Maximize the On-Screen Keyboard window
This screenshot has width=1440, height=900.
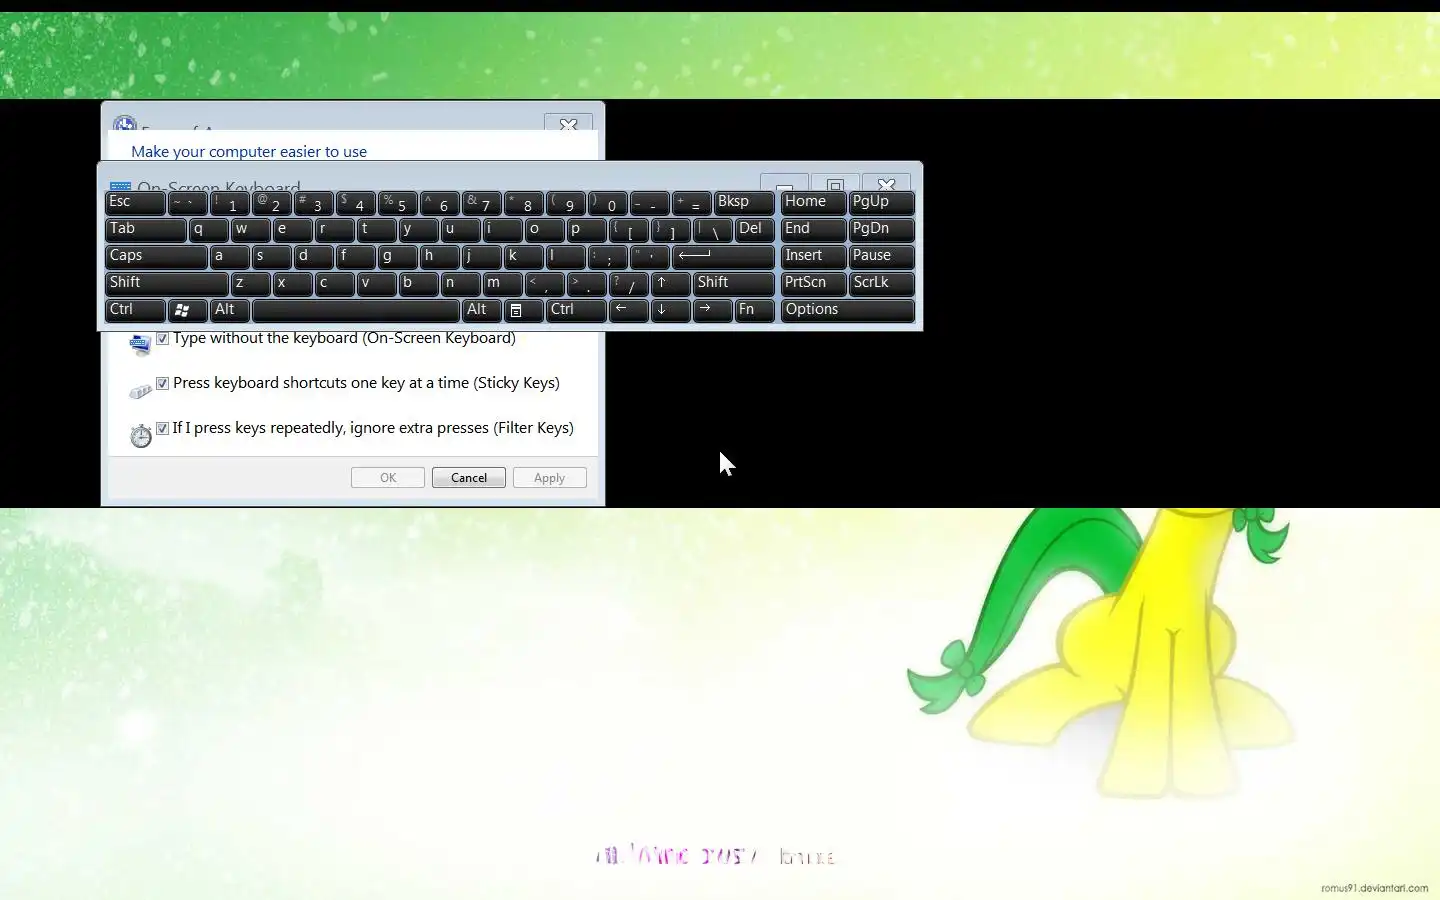click(836, 183)
